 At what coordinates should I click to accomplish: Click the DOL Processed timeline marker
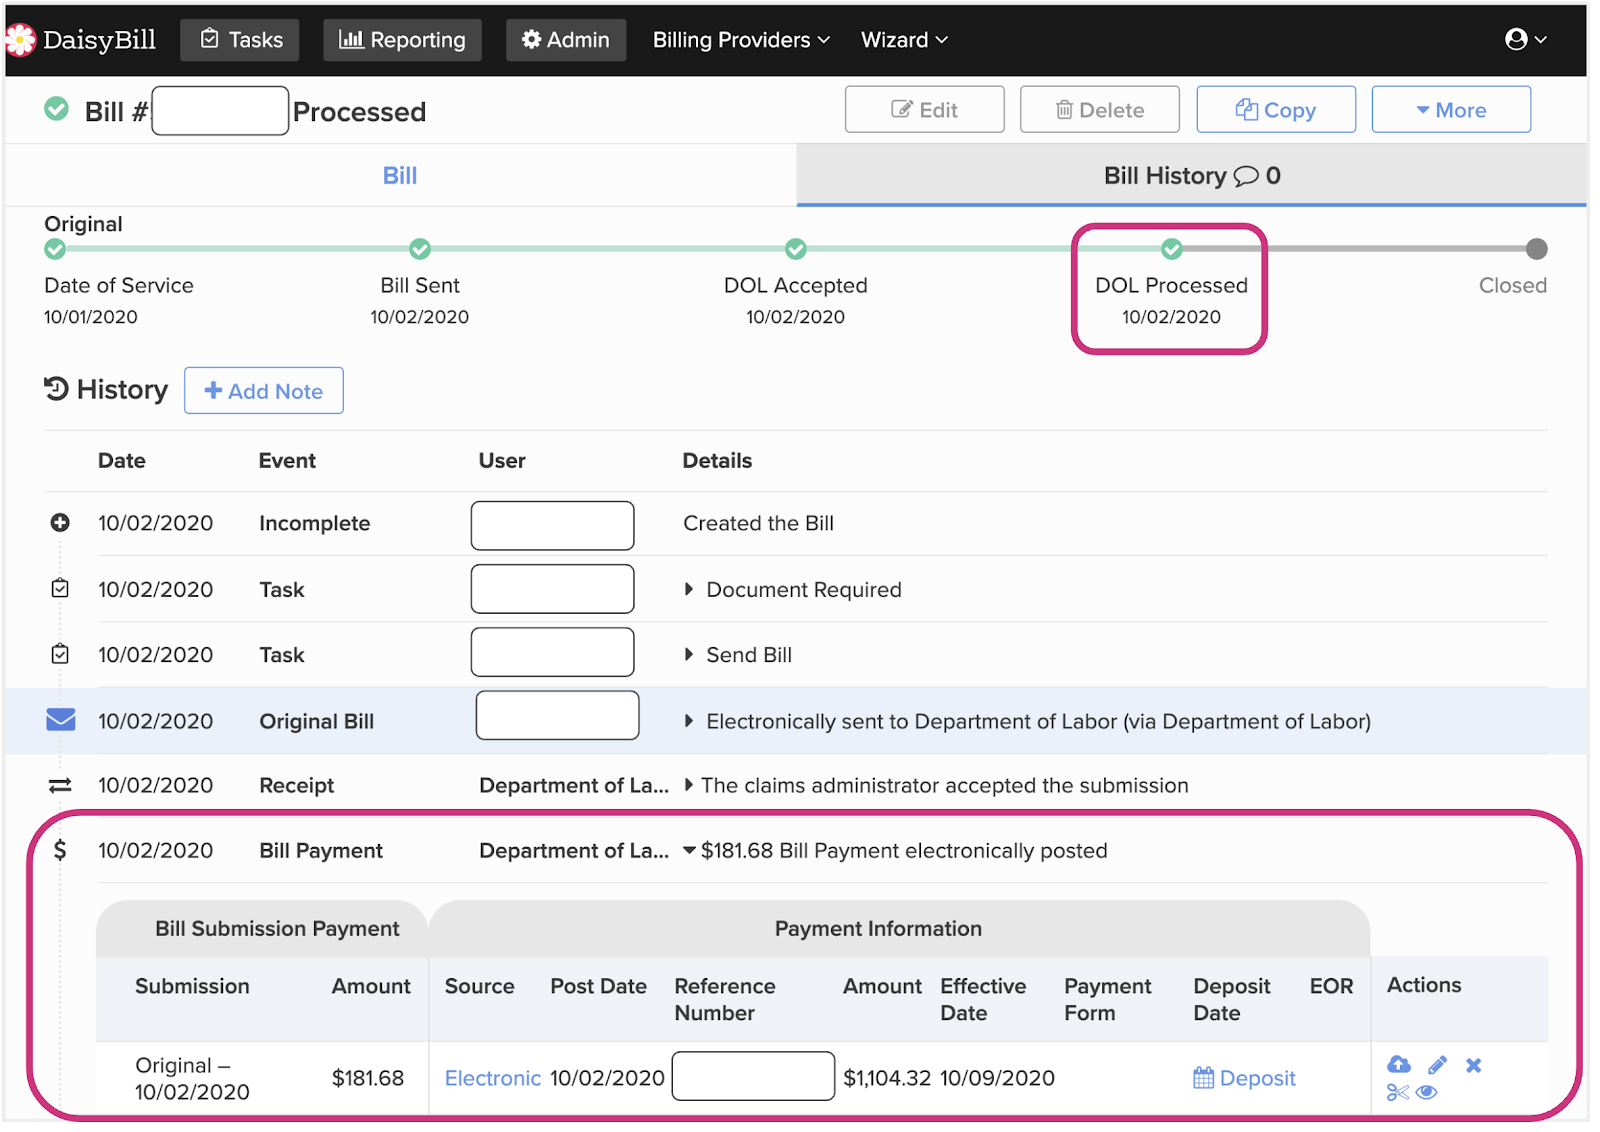pyautogui.click(x=1171, y=248)
